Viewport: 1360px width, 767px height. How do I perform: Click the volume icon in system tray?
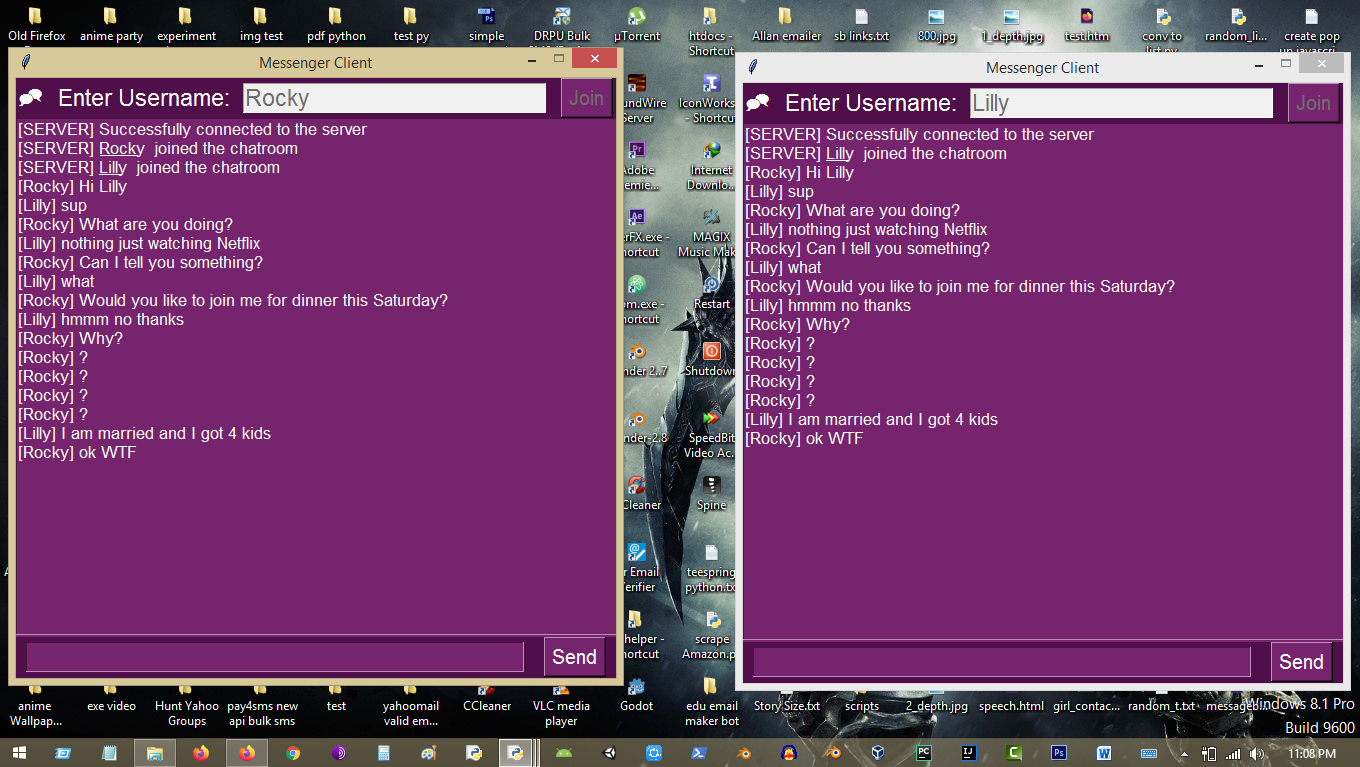pos(1256,754)
